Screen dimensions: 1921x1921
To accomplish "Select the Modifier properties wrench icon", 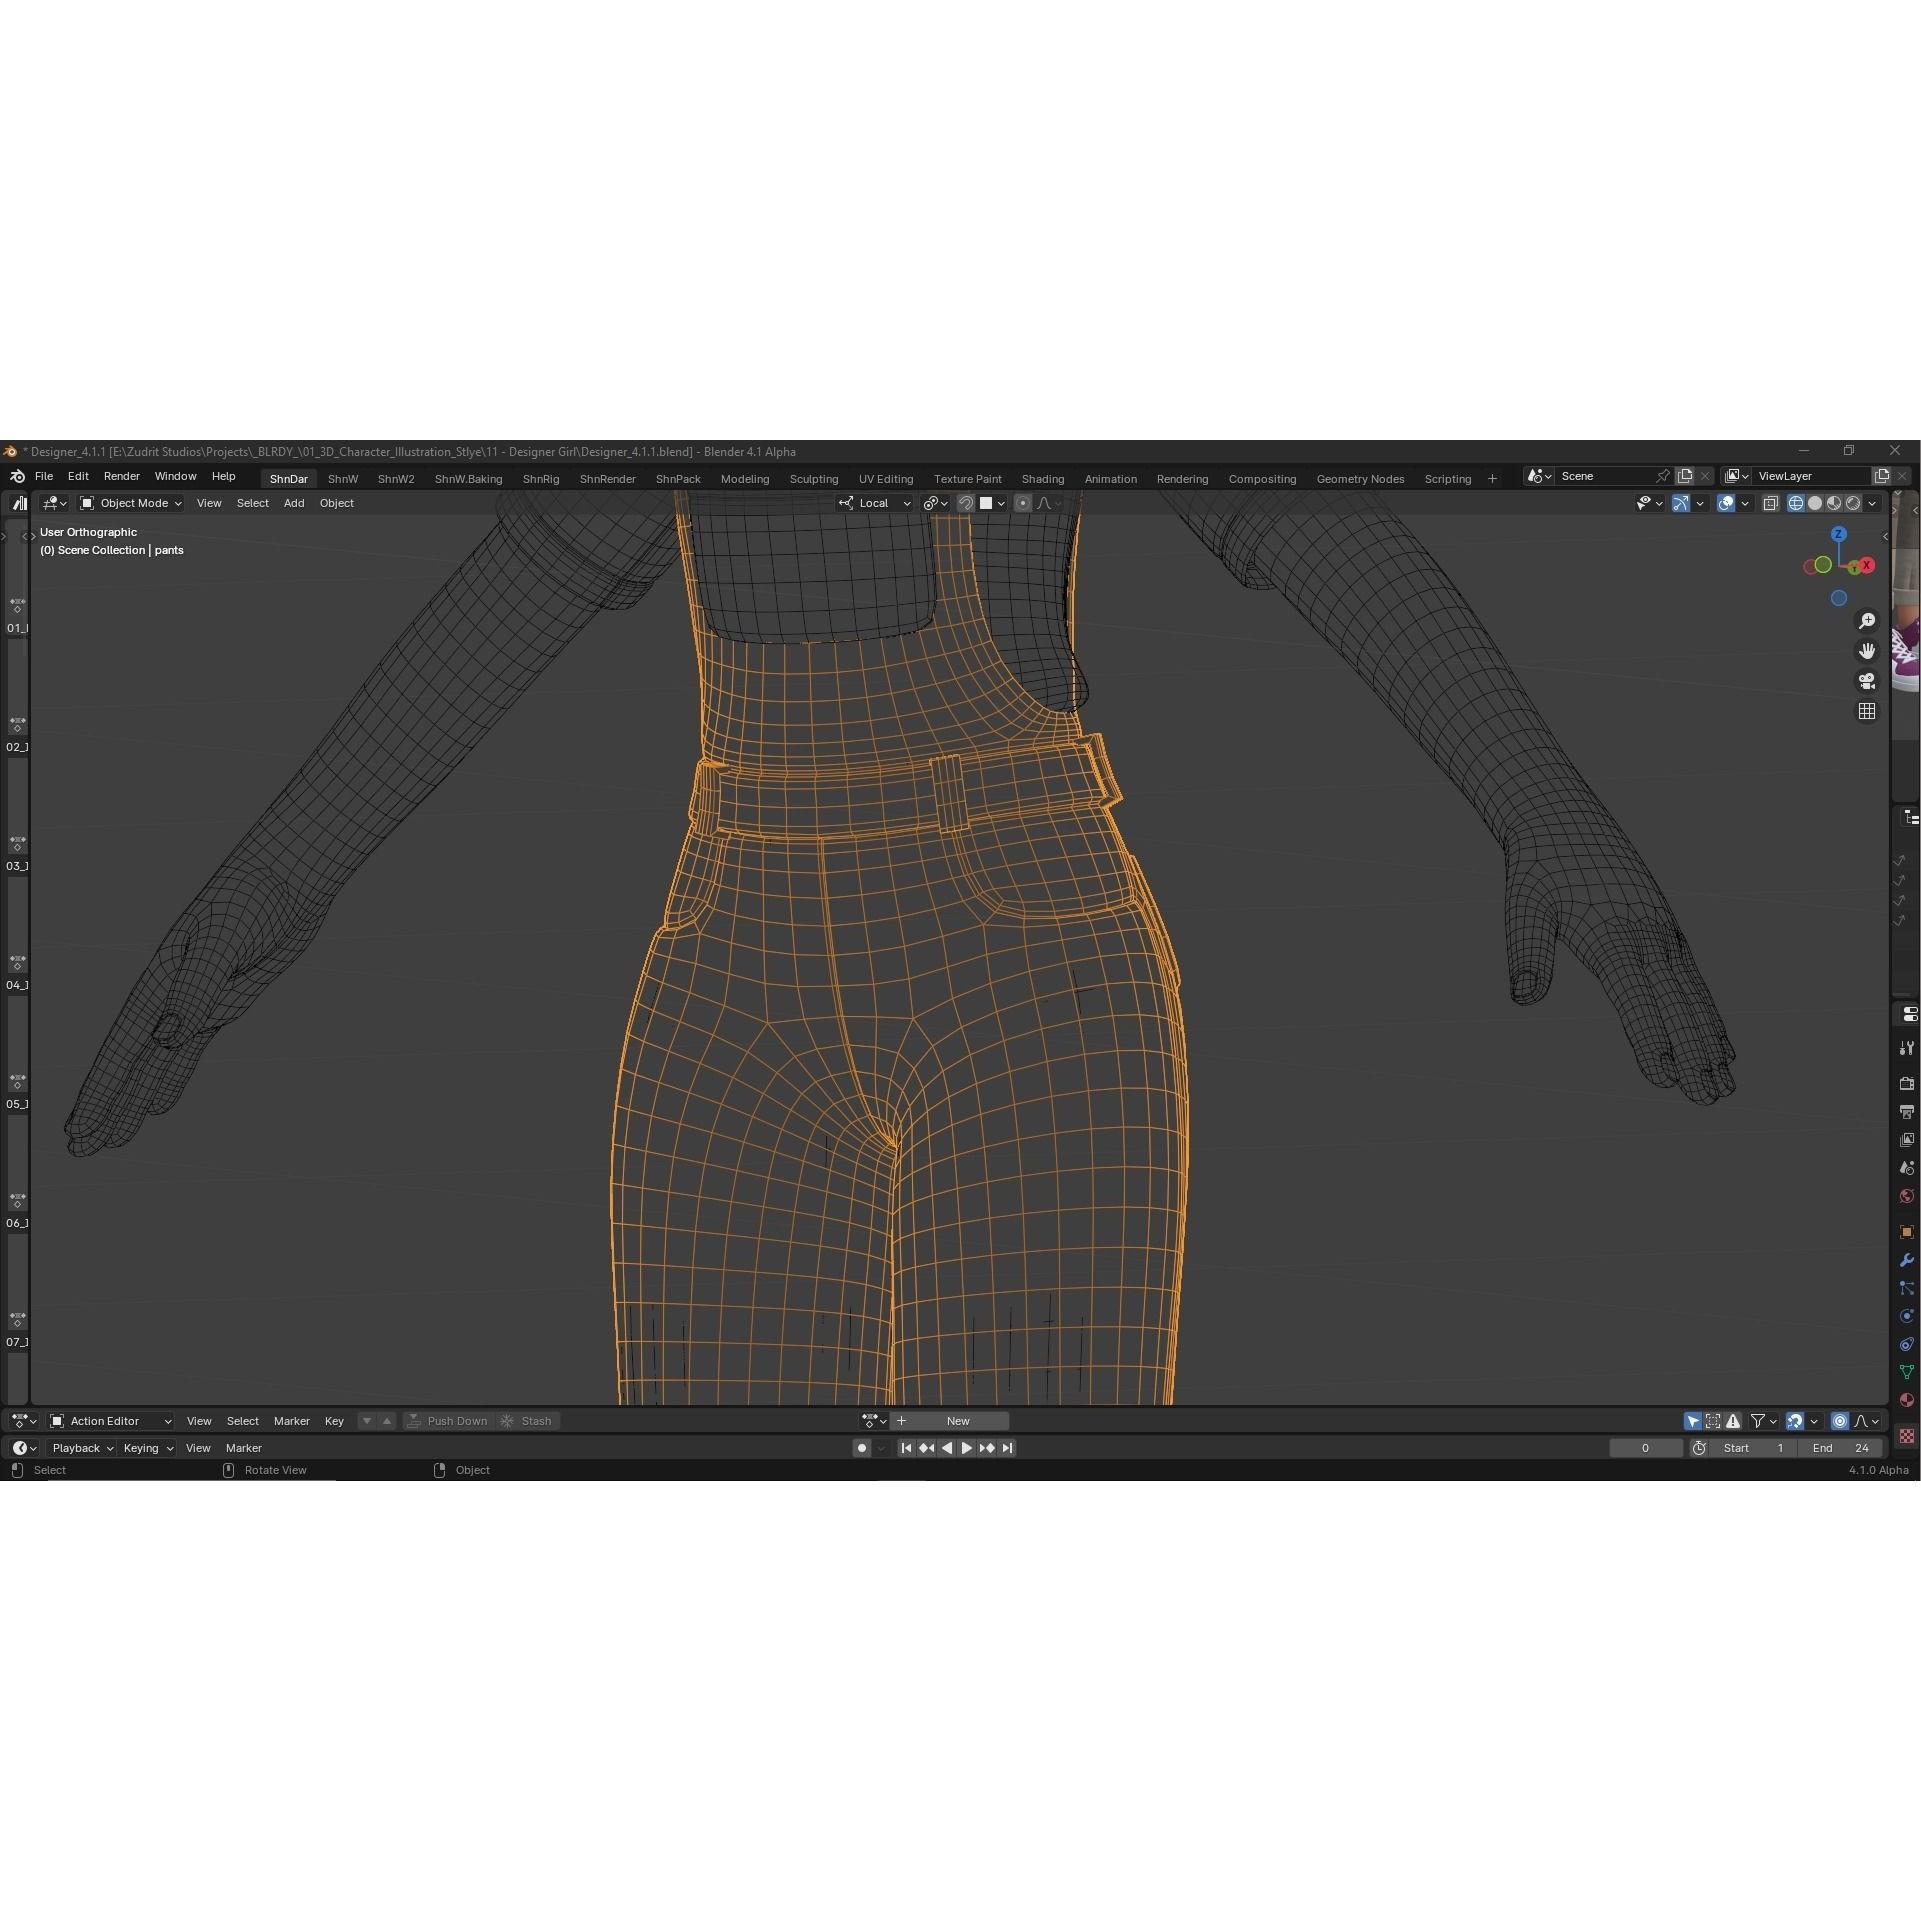I will 1907,1259.
